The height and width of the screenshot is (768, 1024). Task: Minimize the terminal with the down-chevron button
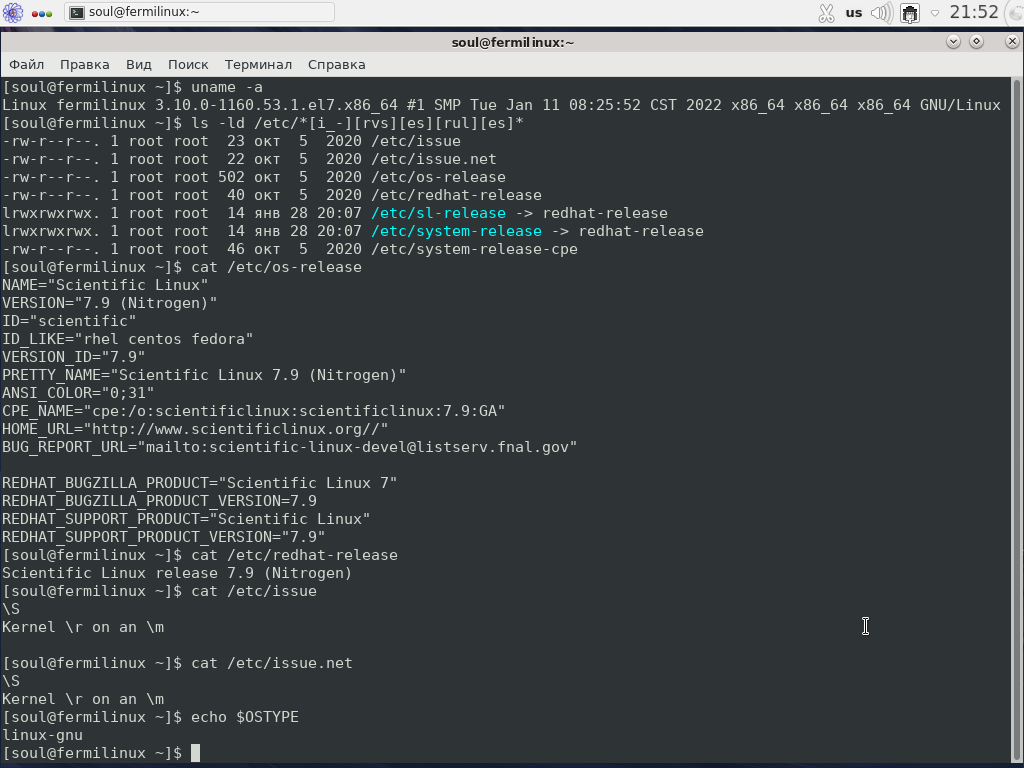click(953, 42)
